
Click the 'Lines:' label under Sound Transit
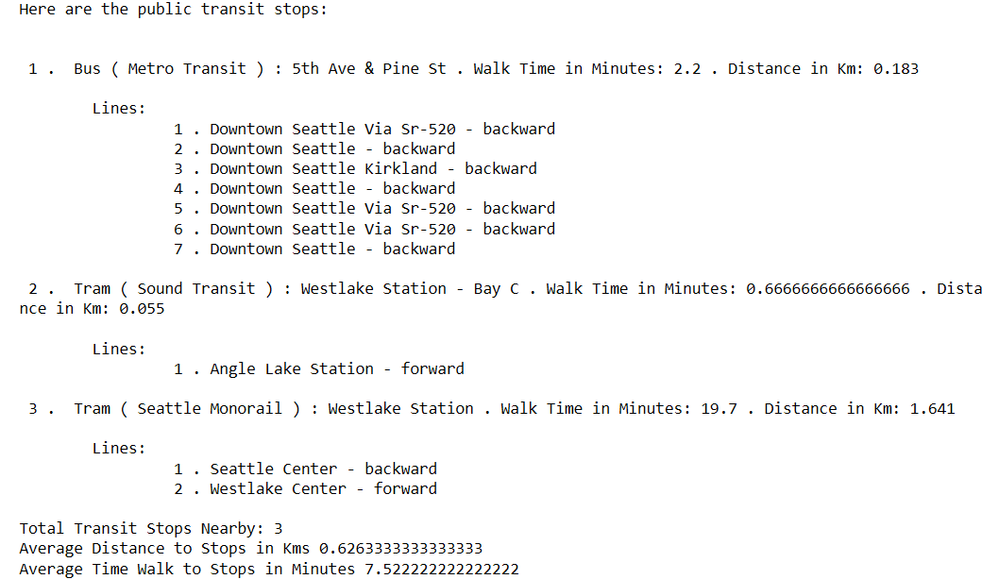point(119,349)
